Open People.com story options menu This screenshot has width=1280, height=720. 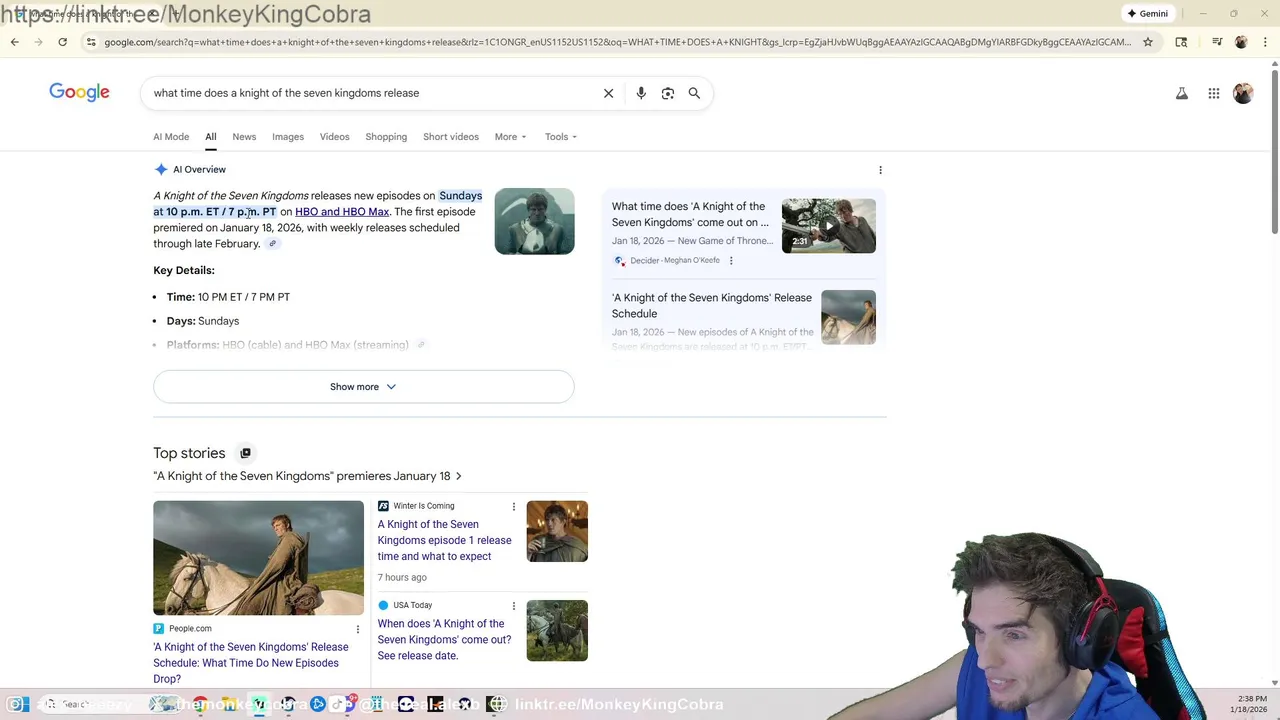coord(358,629)
